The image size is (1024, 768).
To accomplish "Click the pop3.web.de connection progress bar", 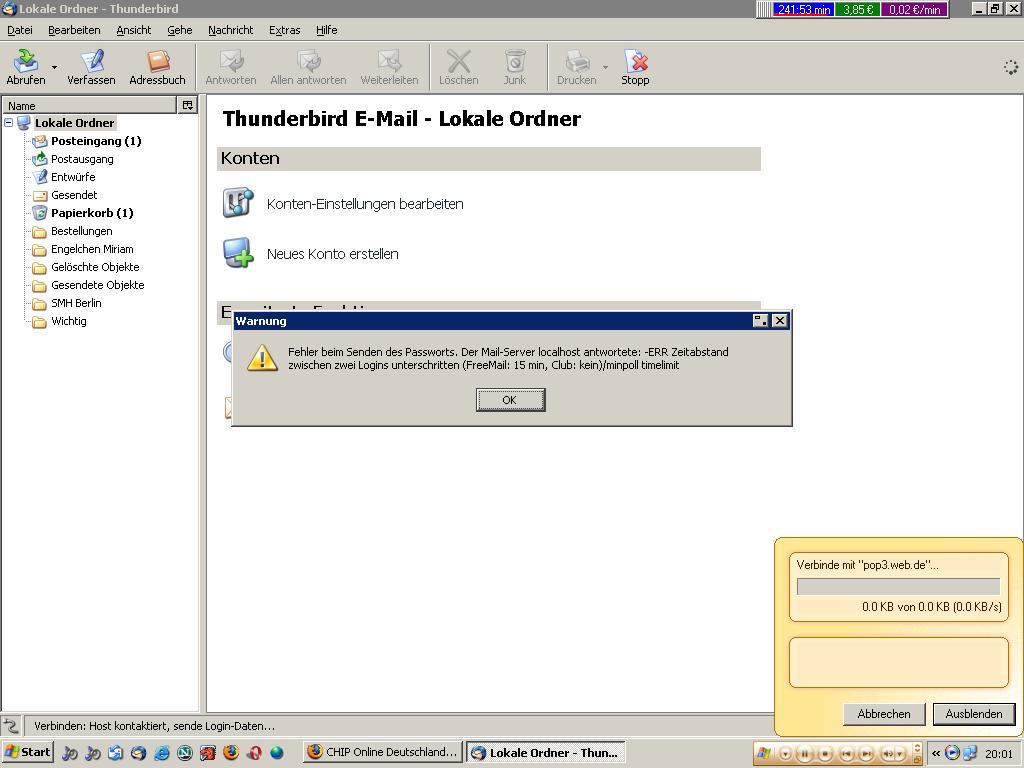I will (x=898, y=586).
